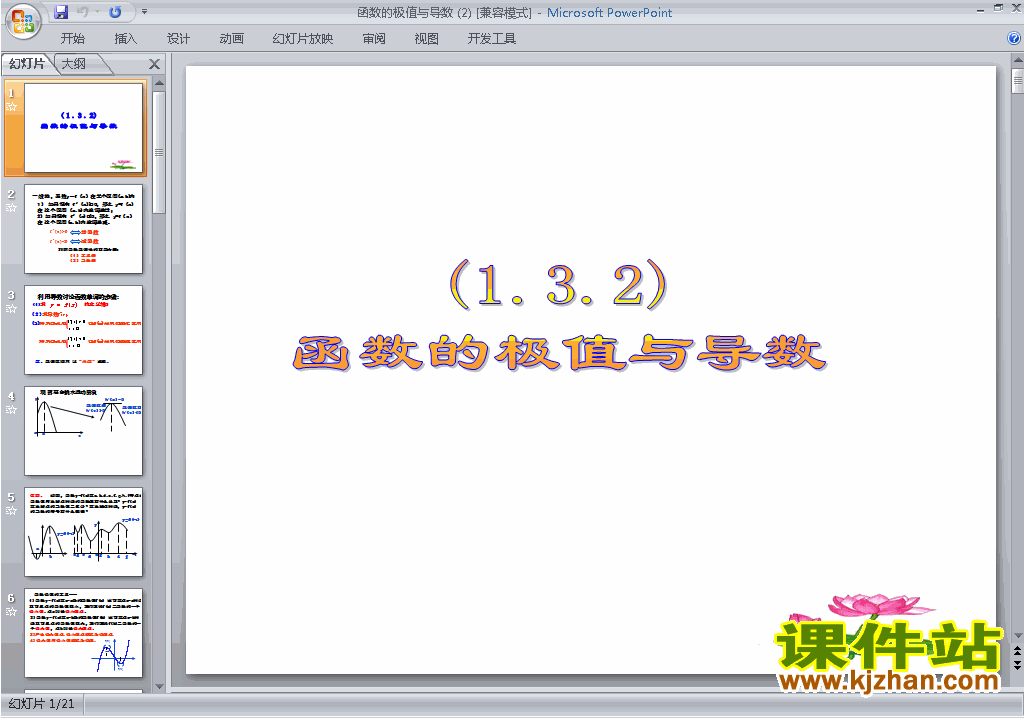Click main slide area scroll up arrow
The width and height of the screenshot is (1024, 718).
point(1017,61)
